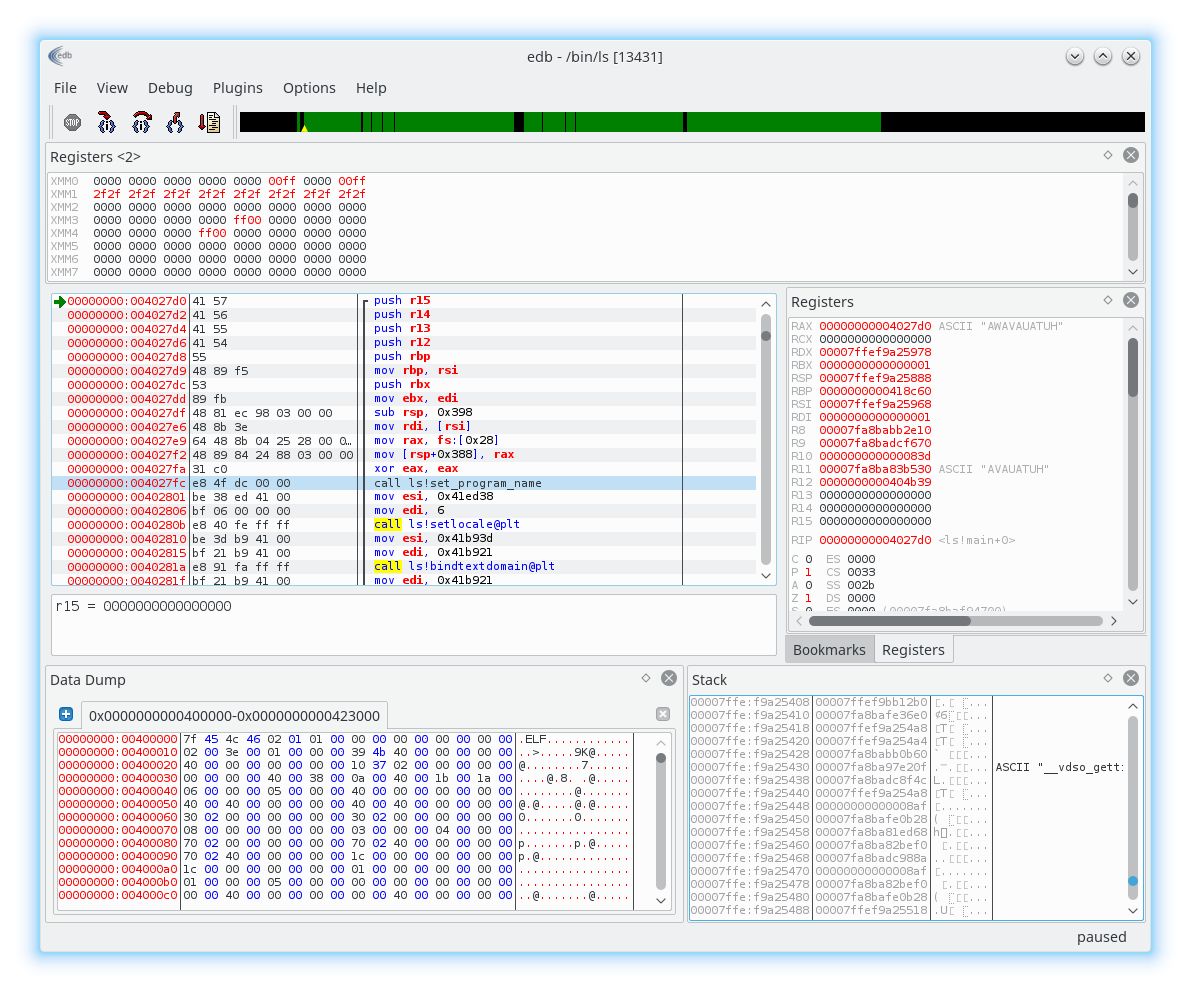
Task: Add a new memory region with the plus icon
Action: [x=65, y=714]
